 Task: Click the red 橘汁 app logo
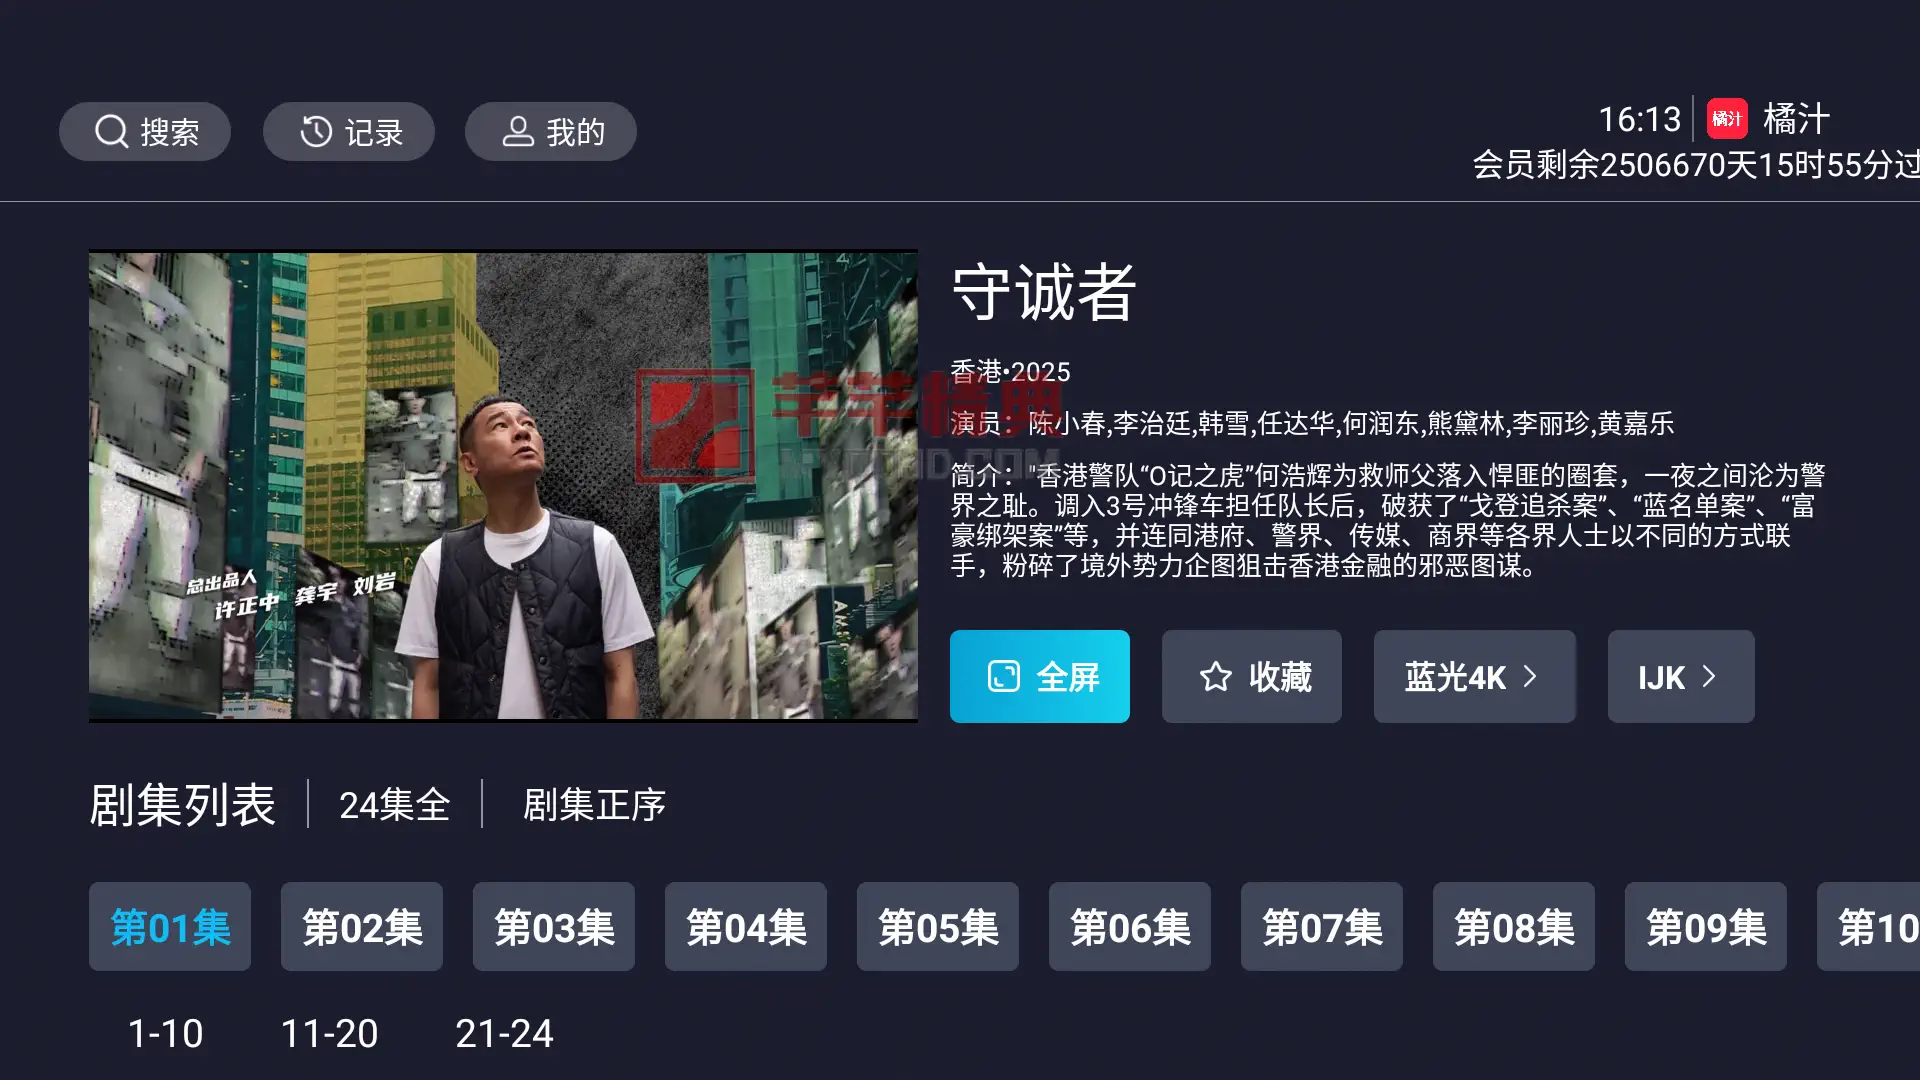pyautogui.click(x=1727, y=119)
